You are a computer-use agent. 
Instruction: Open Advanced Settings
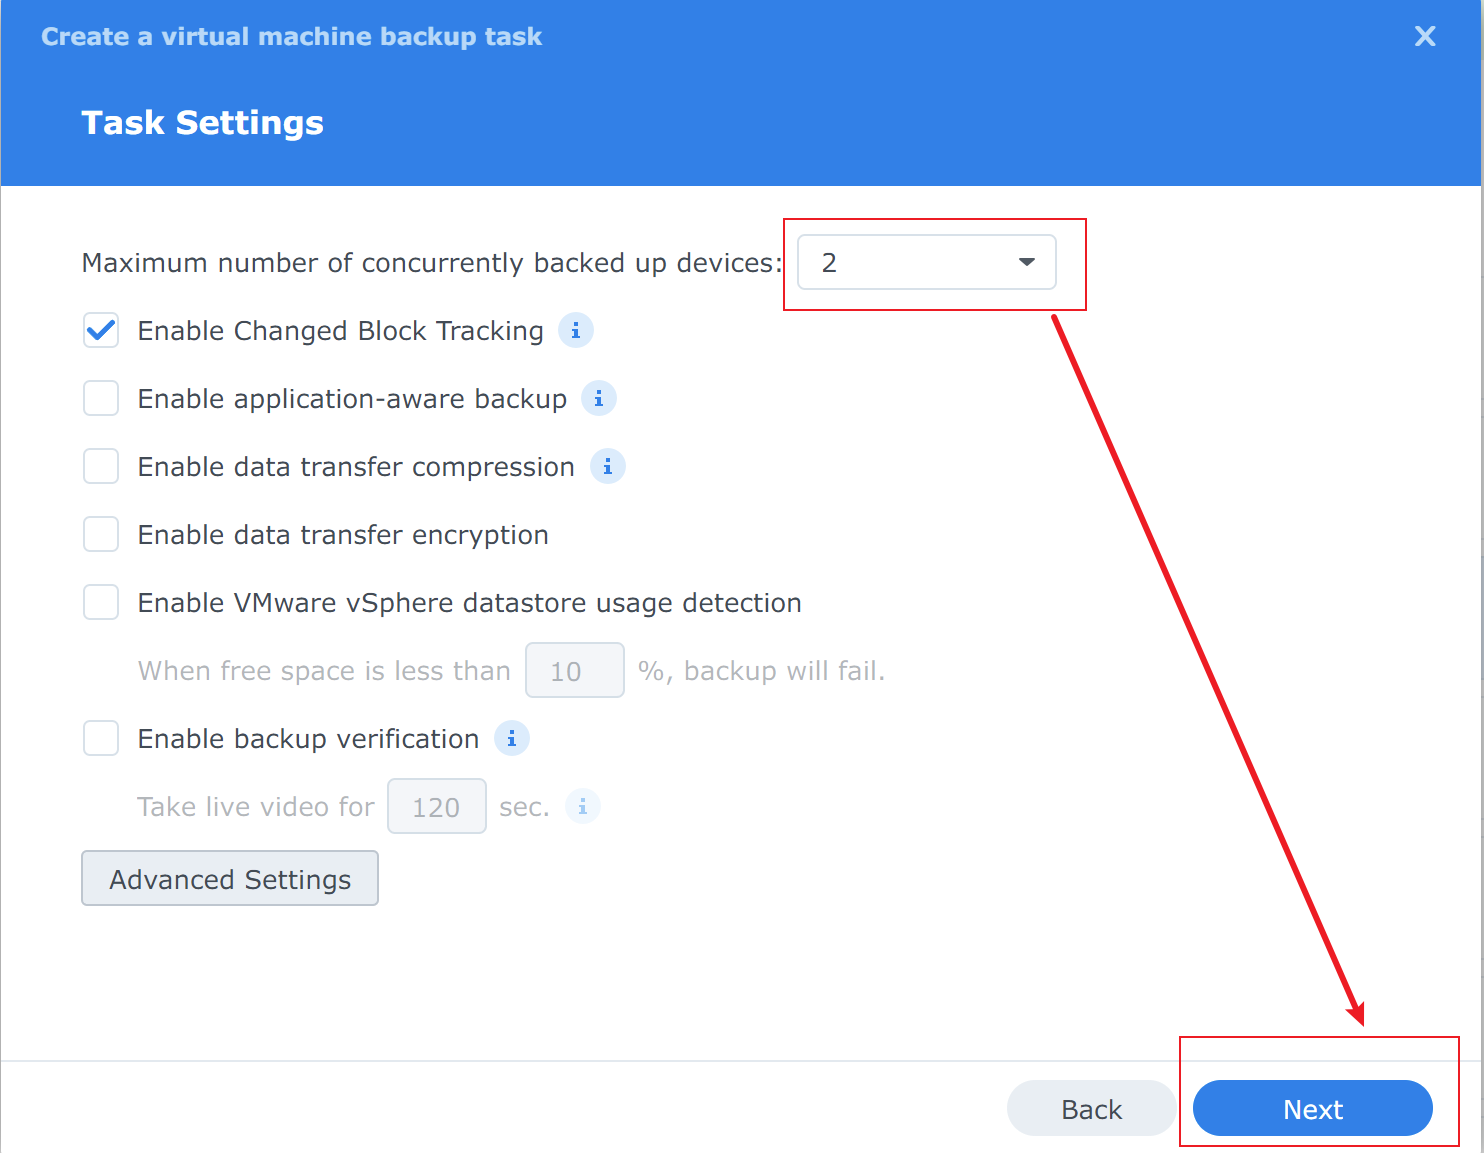[230, 878]
